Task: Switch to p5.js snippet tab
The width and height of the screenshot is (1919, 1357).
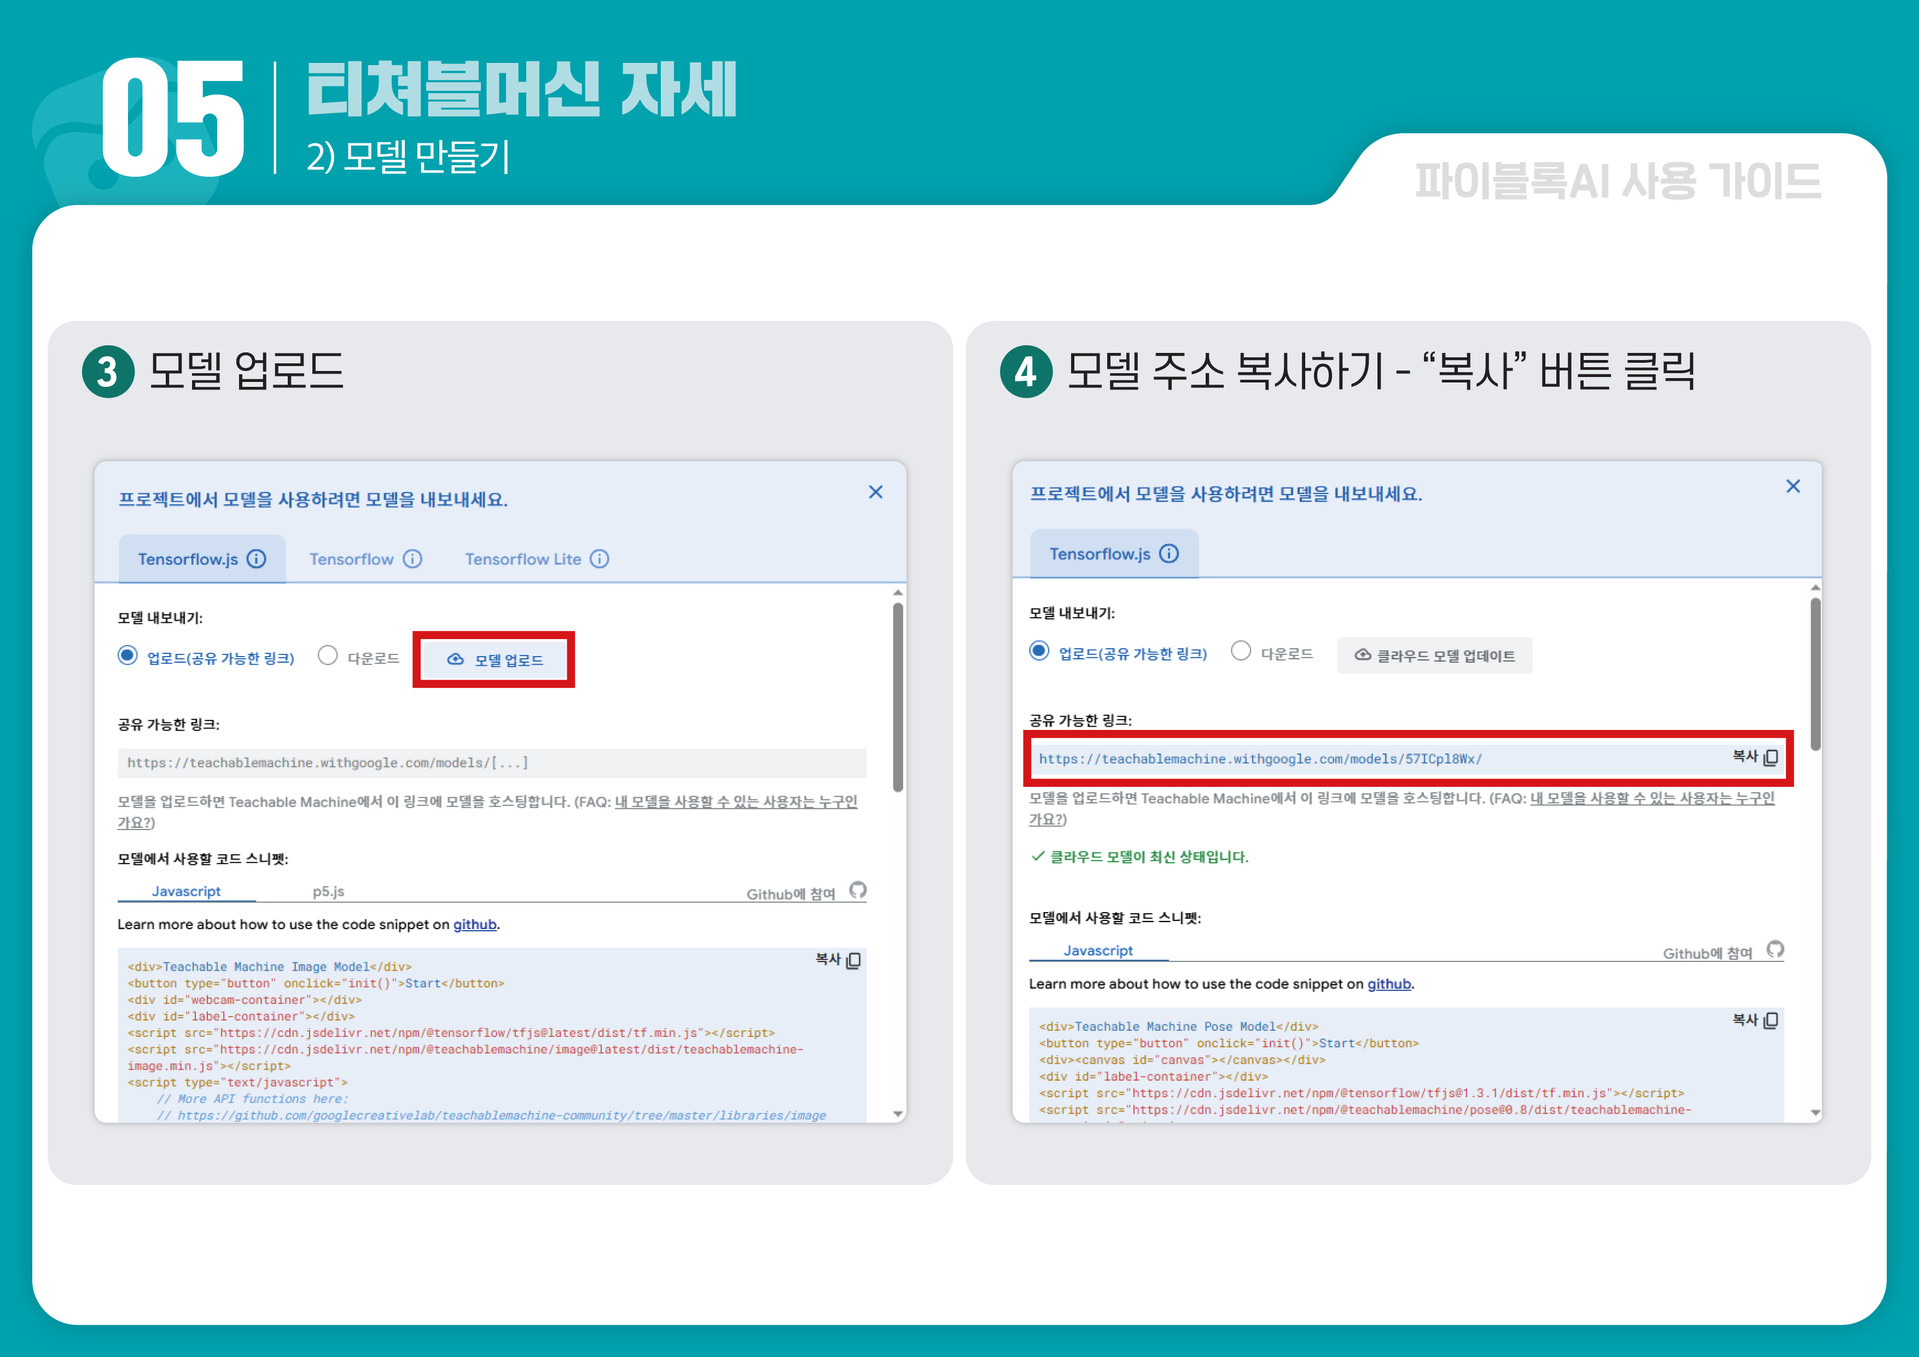Action: pos(328,891)
